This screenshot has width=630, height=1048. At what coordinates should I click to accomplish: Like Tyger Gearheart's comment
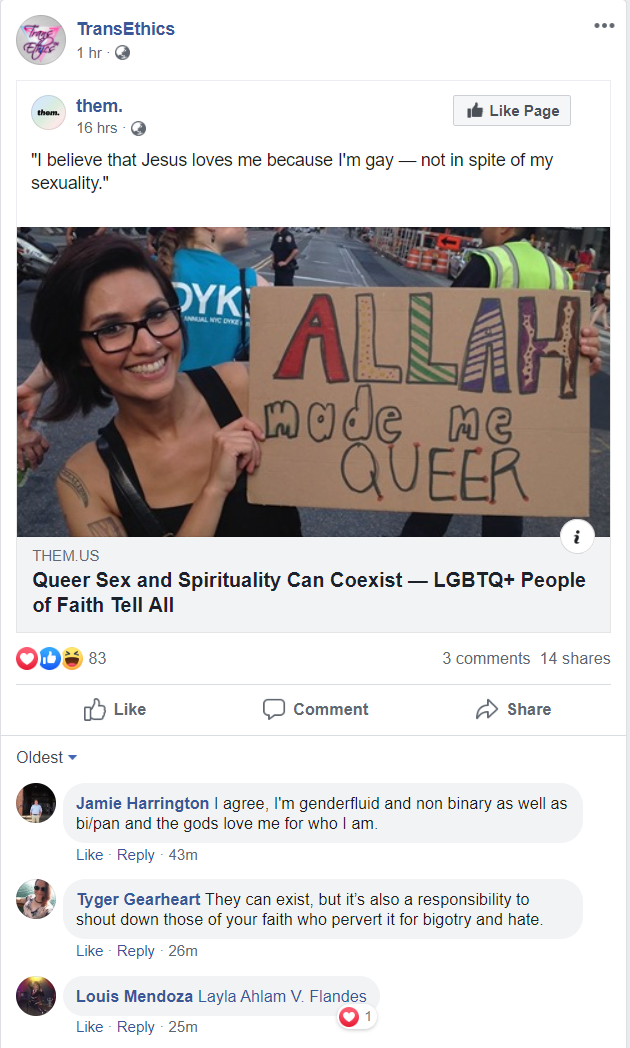pos(90,950)
